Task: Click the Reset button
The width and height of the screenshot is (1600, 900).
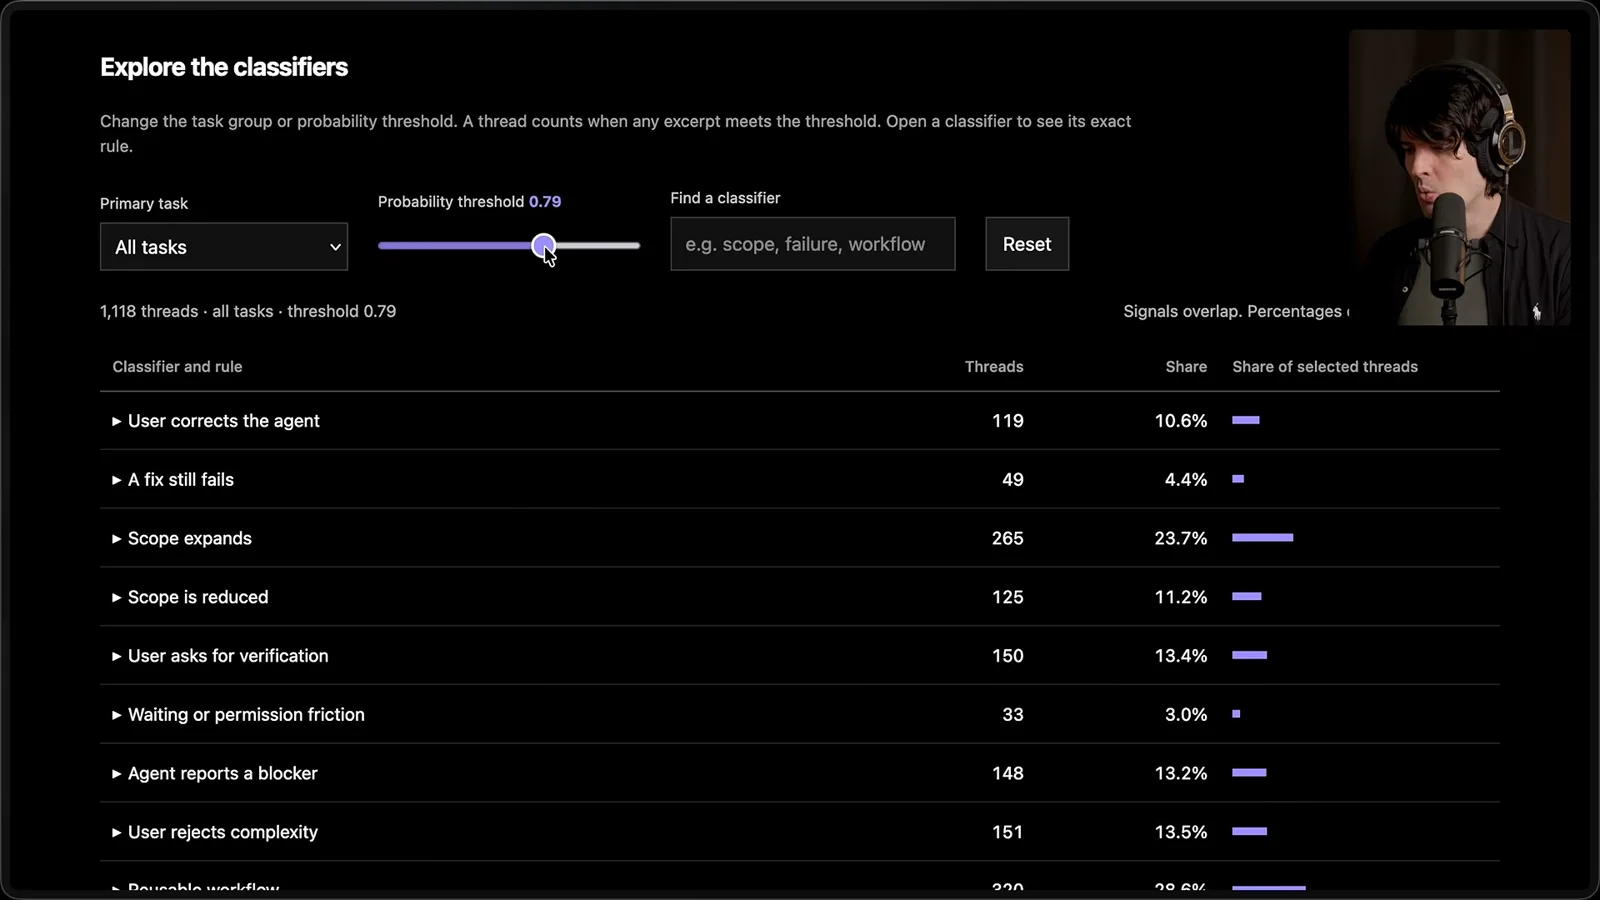Action: pos(1027,244)
